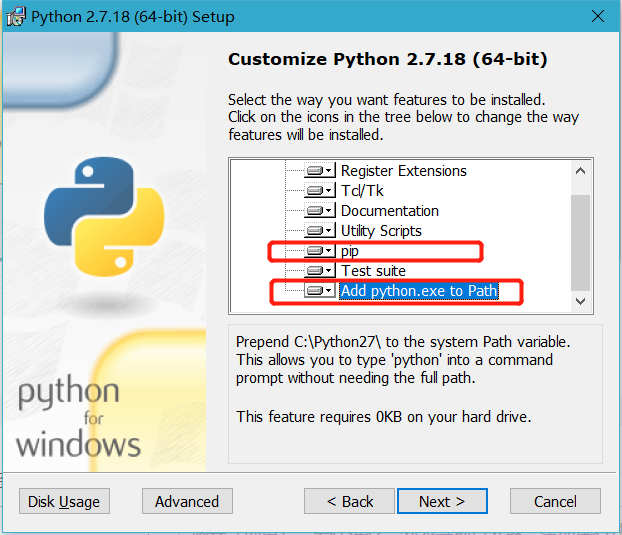Open pip feature install dropdown icon

click(320, 251)
